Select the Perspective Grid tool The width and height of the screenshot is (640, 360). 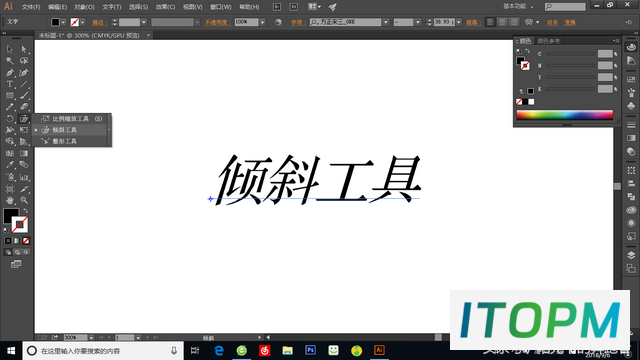tap(24, 142)
